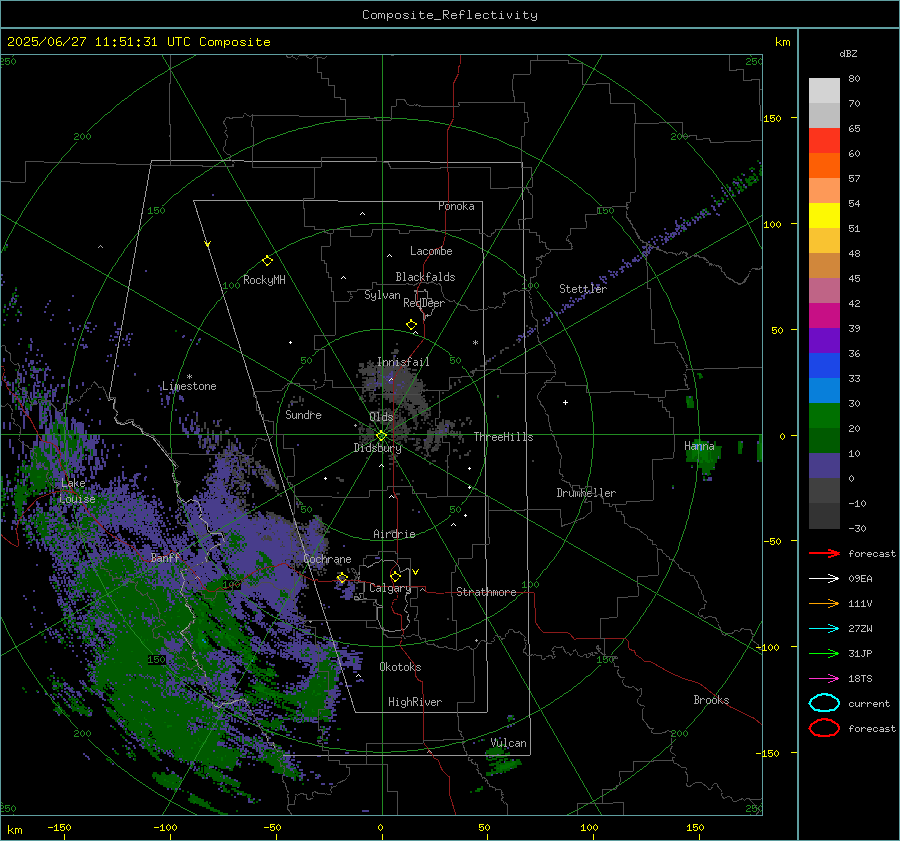Select the 33 dBZ blue color swatch
The image size is (900, 841).
point(824,366)
